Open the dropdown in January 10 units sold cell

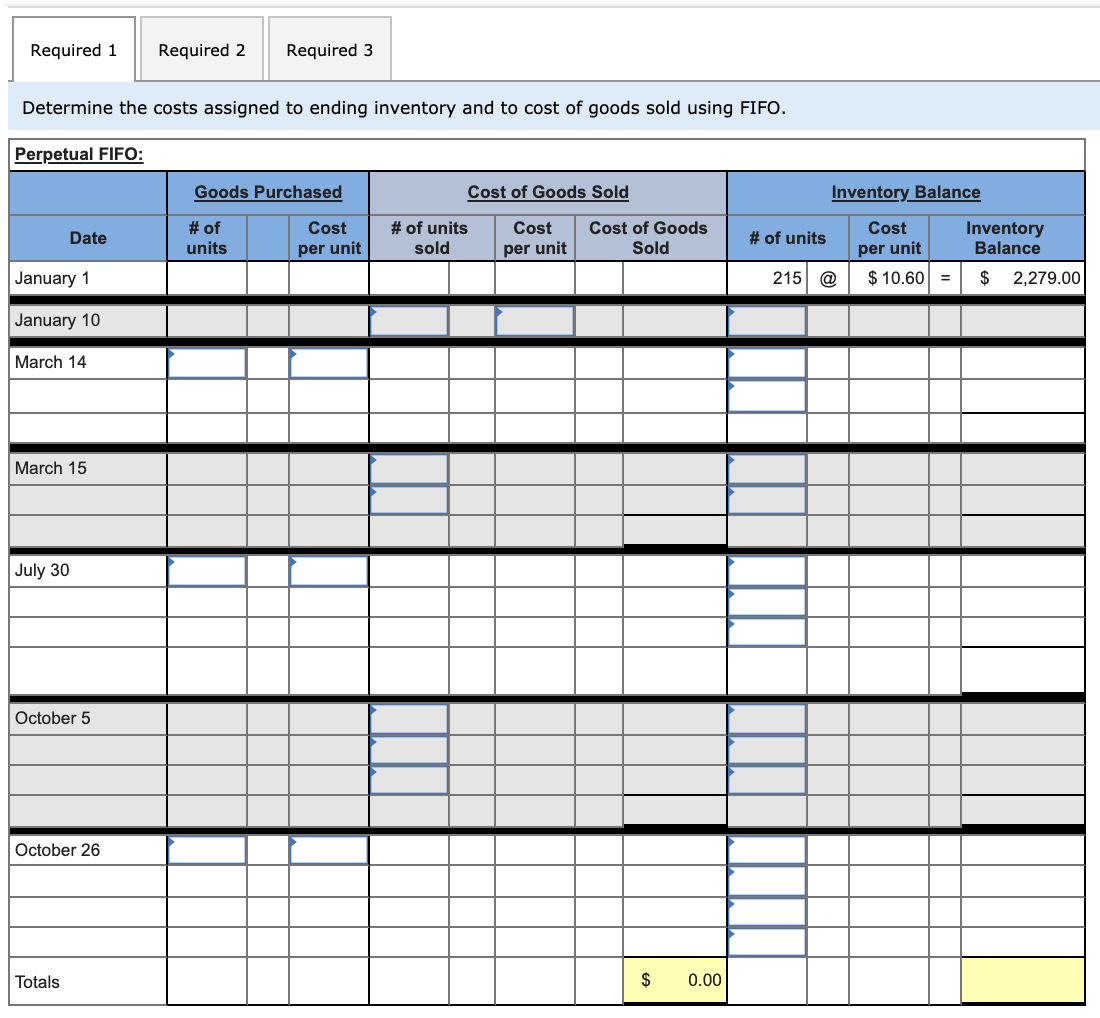point(408,320)
